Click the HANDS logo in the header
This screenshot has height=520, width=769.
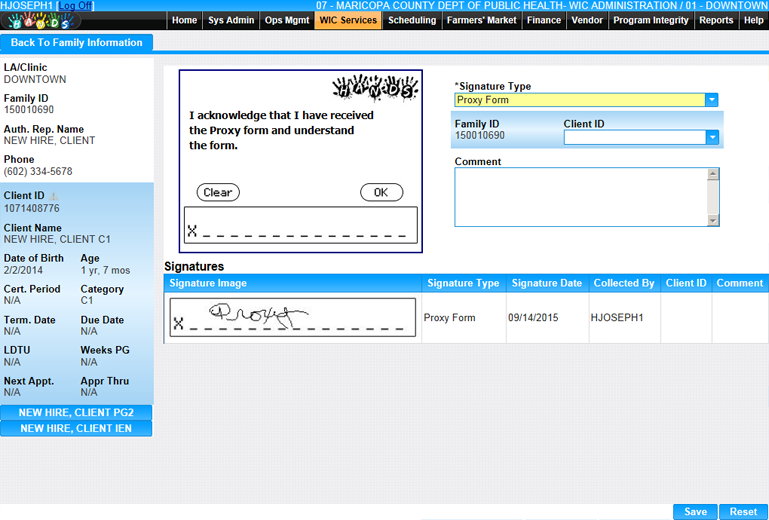pyautogui.click(x=40, y=21)
